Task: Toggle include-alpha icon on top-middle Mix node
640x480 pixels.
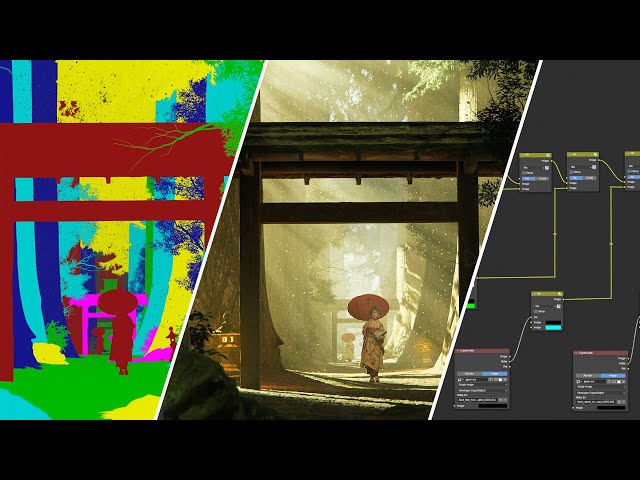Action: (594, 167)
